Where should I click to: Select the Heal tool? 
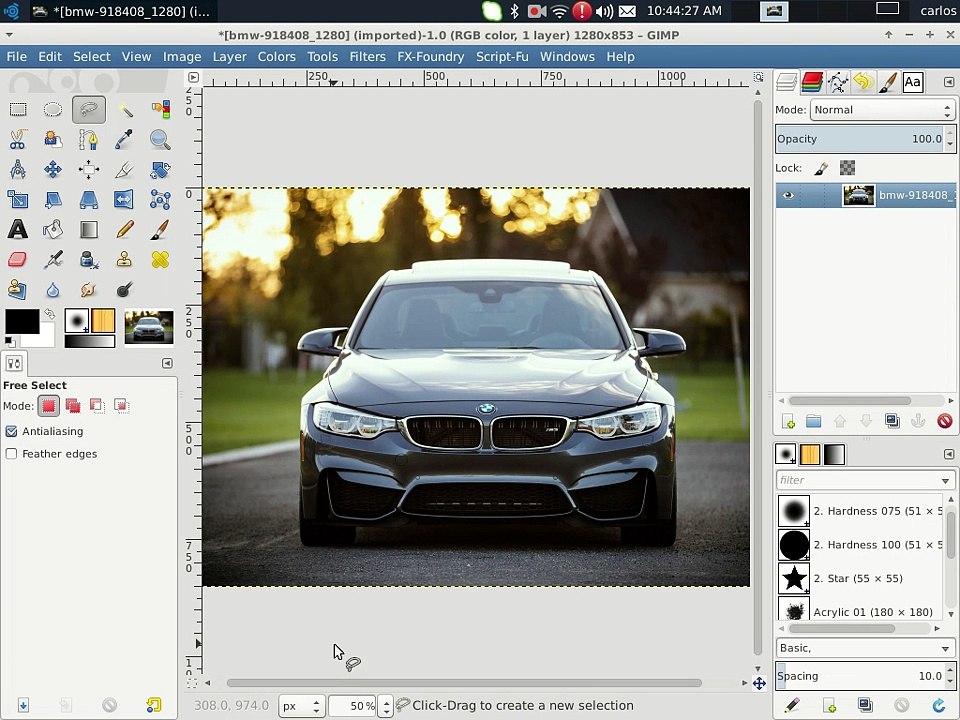point(160,260)
